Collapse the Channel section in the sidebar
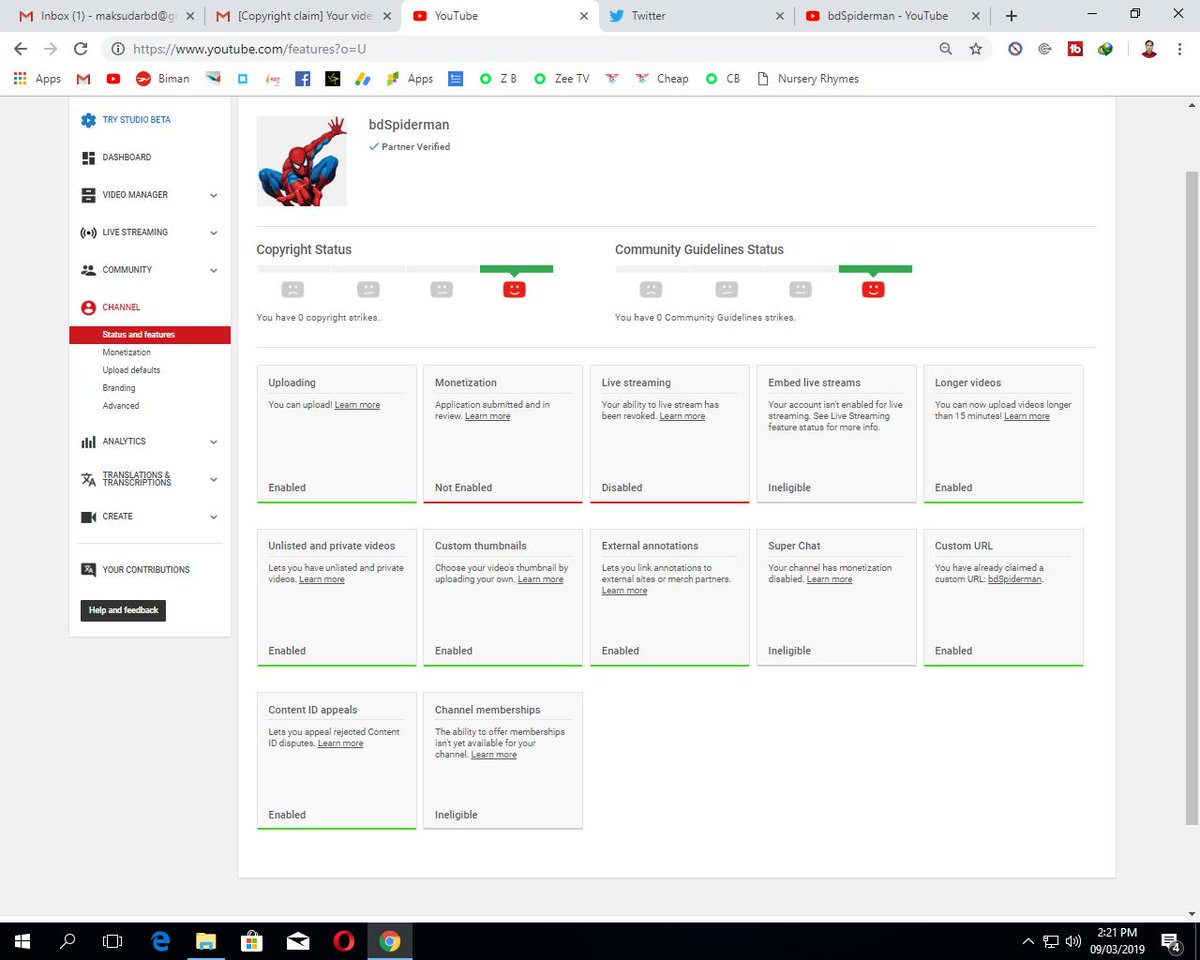The image size is (1200, 960). tap(110, 308)
